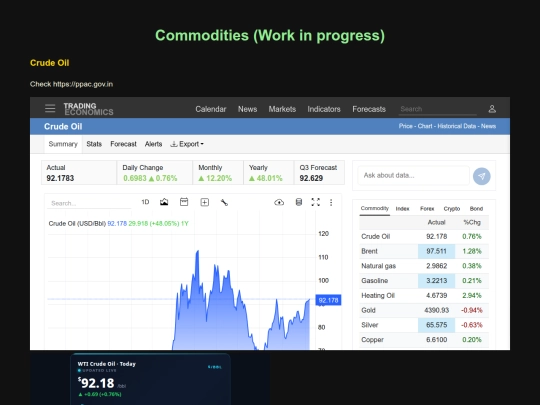
Task: Open the Natural gas row link
Action: pos(378,266)
